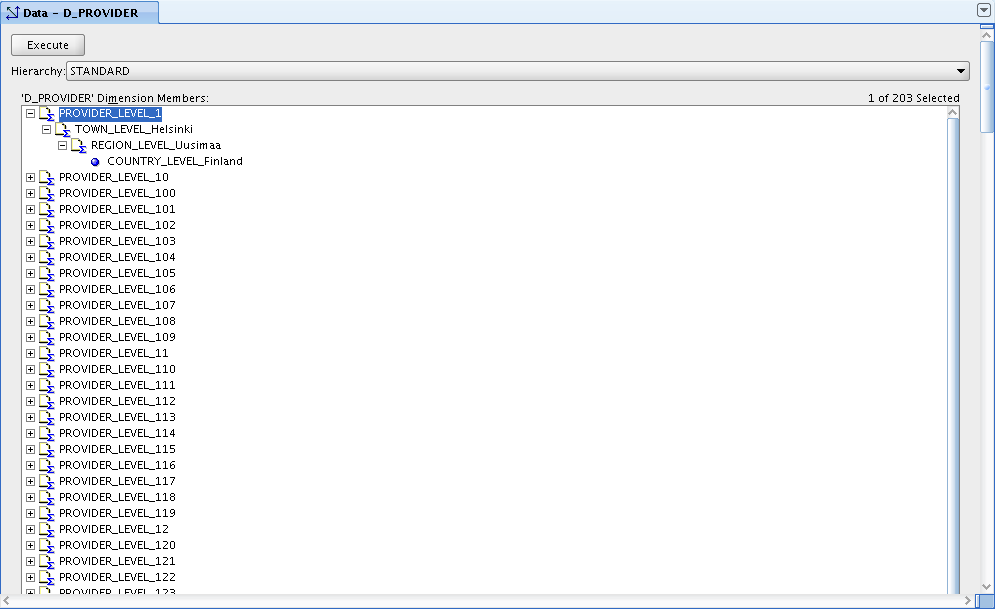The width and height of the screenshot is (995, 609).
Task: Click the COUNTRY_LEVEL_Finland blue dot icon
Action: click(x=95, y=162)
